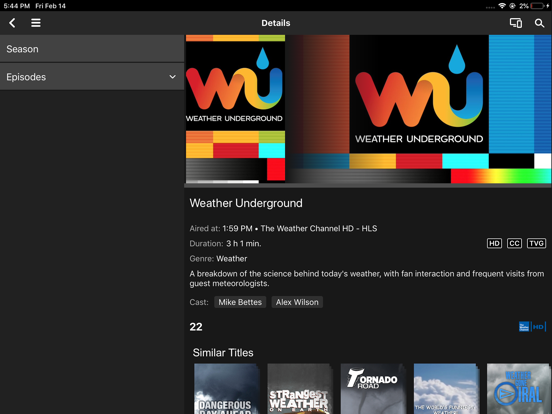
Task: Tap the HD badge icon
Action: click(494, 243)
